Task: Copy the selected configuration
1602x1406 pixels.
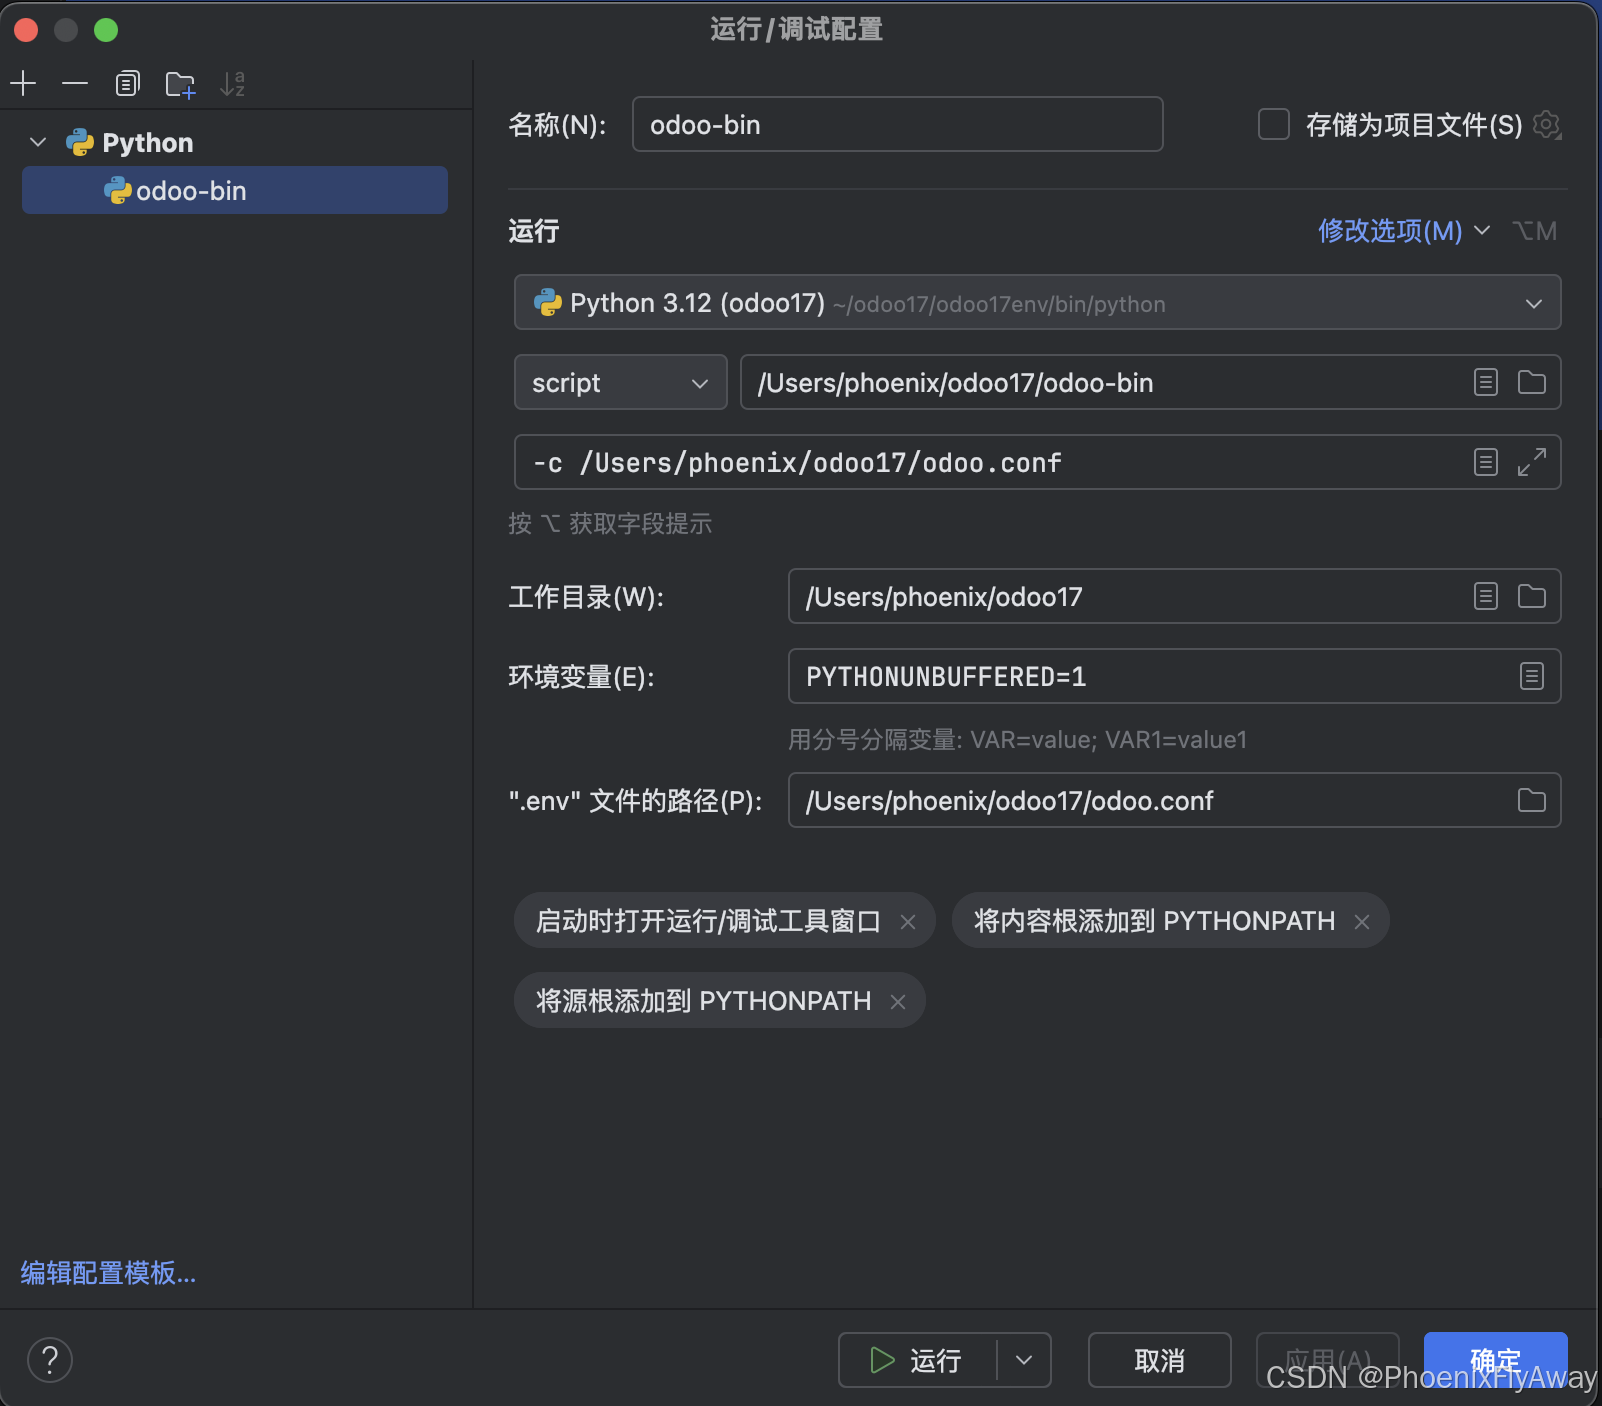Action: (x=128, y=84)
